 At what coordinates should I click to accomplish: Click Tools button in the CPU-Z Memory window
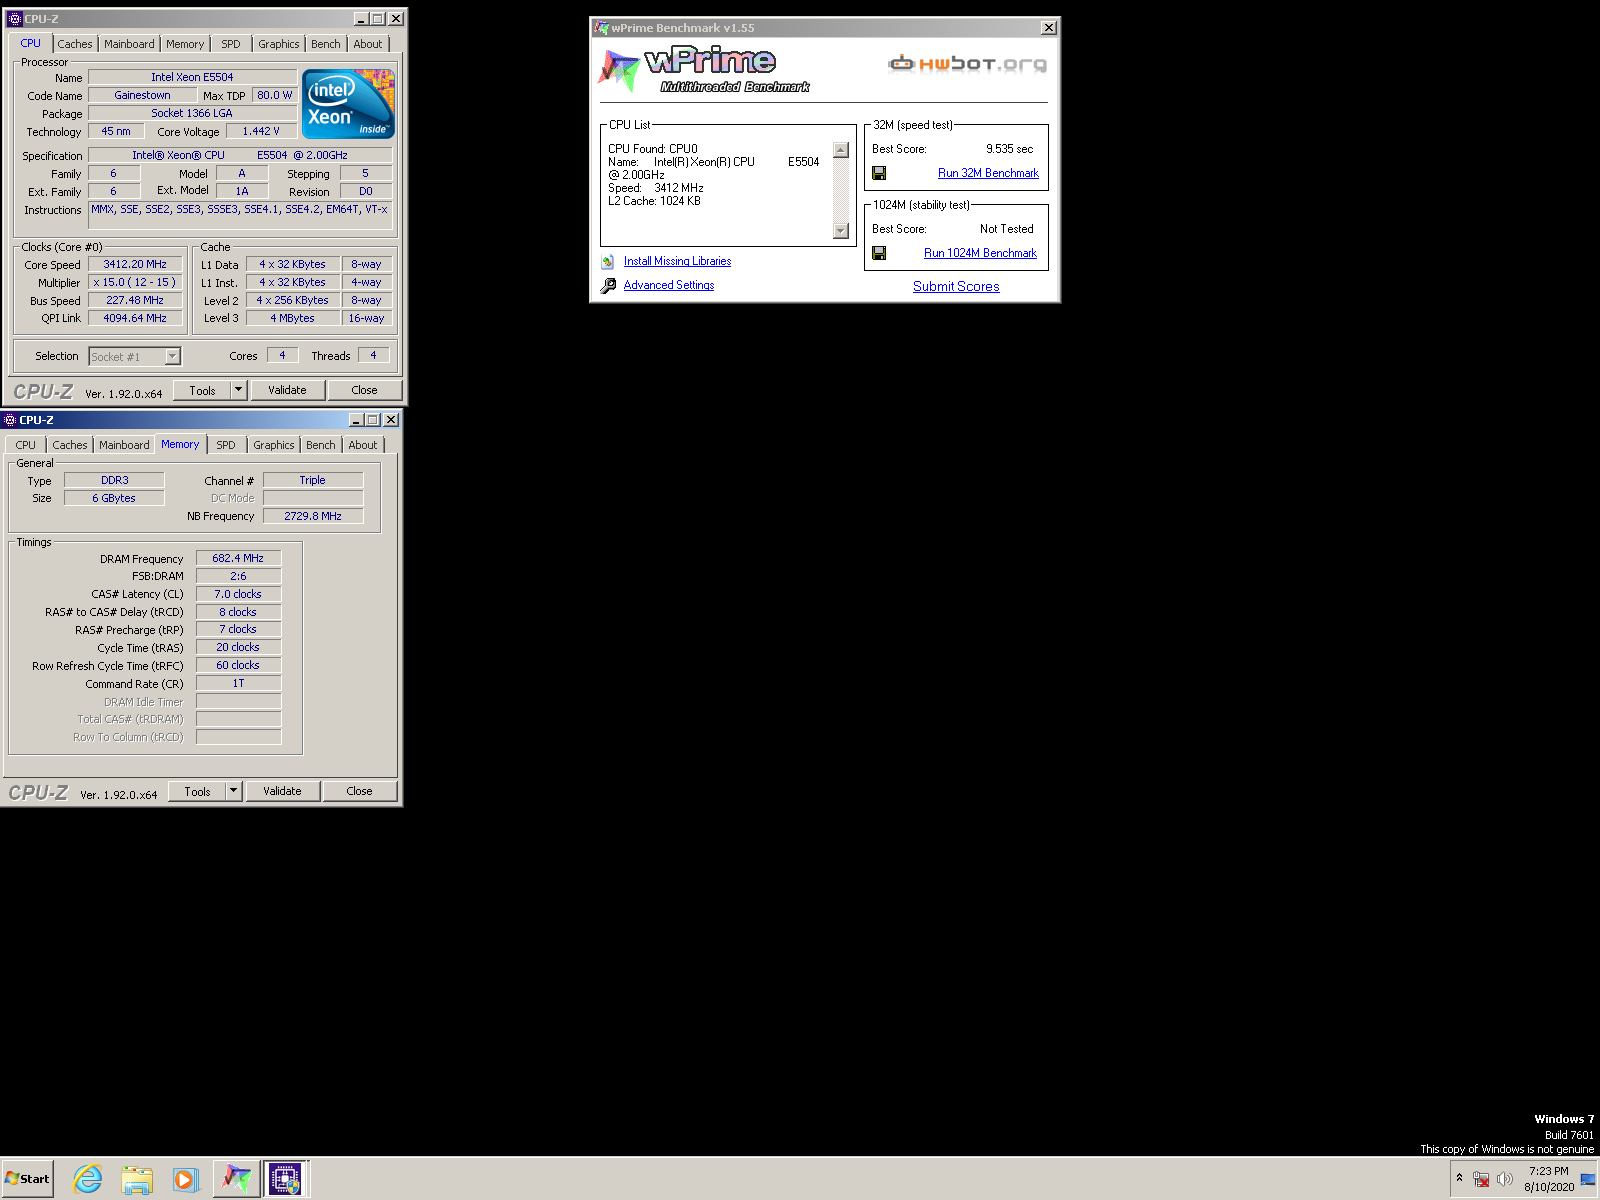[198, 791]
